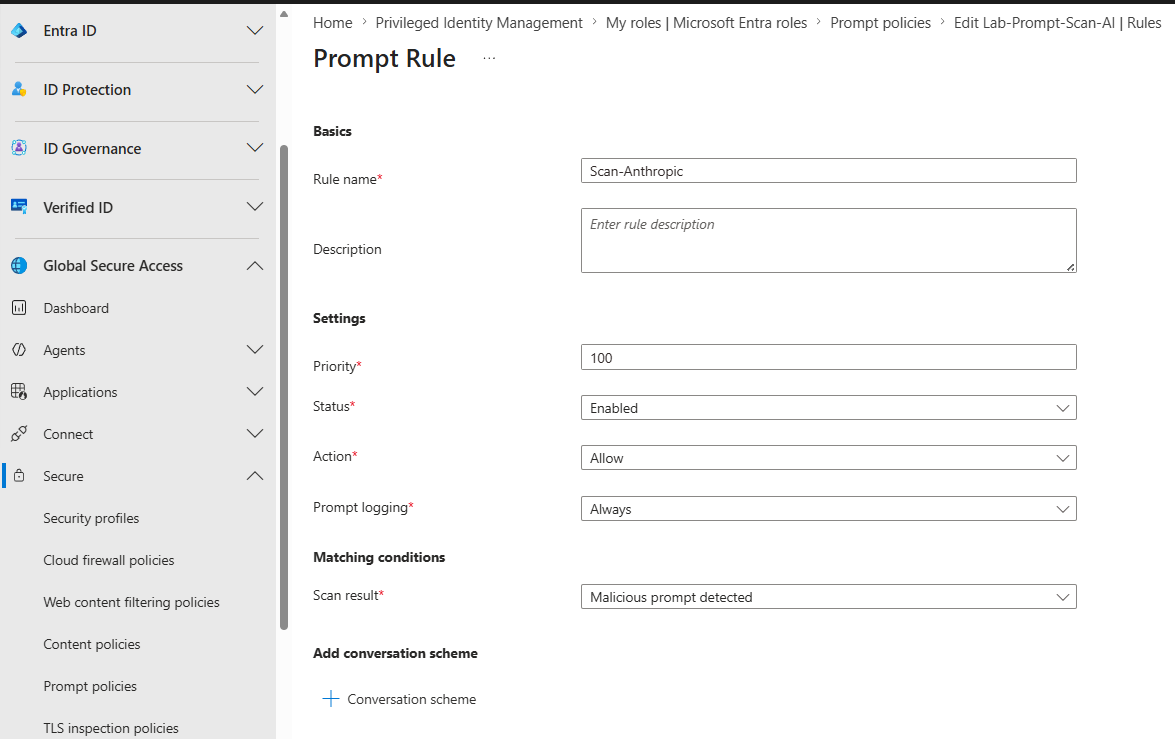This screenshot has width=1175, height=739.
Task: Click the Description resize handle corner
Action: coord(1071,267)
